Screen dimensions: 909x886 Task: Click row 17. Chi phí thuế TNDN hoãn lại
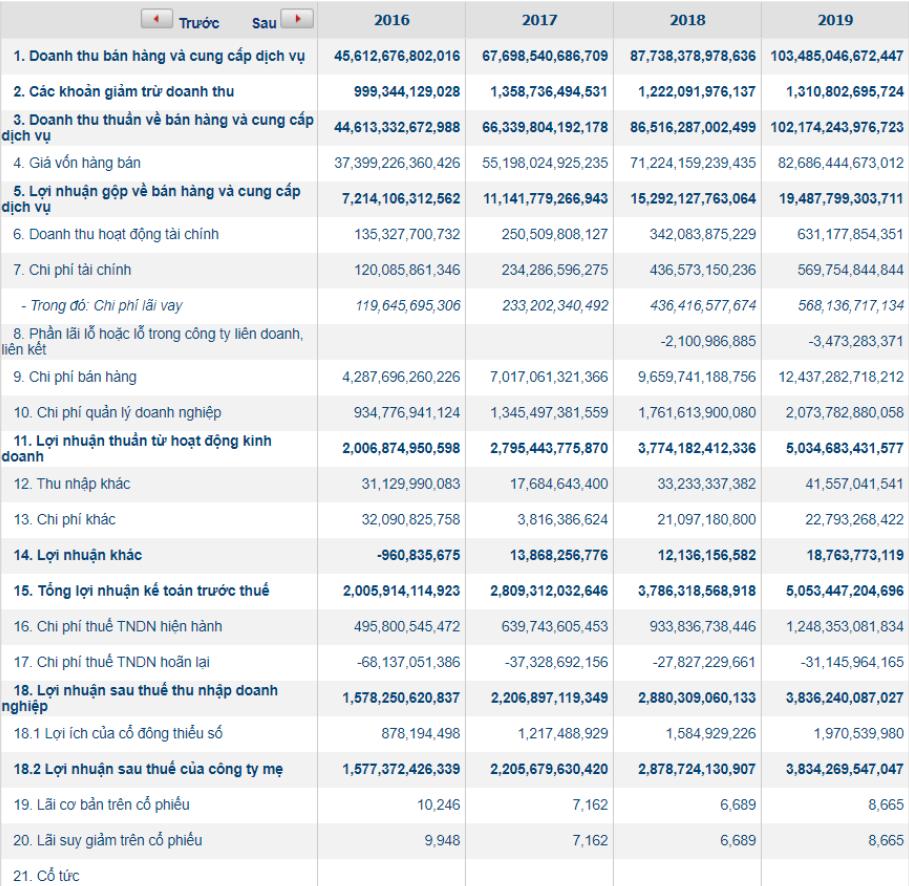[x=454, y=662]
